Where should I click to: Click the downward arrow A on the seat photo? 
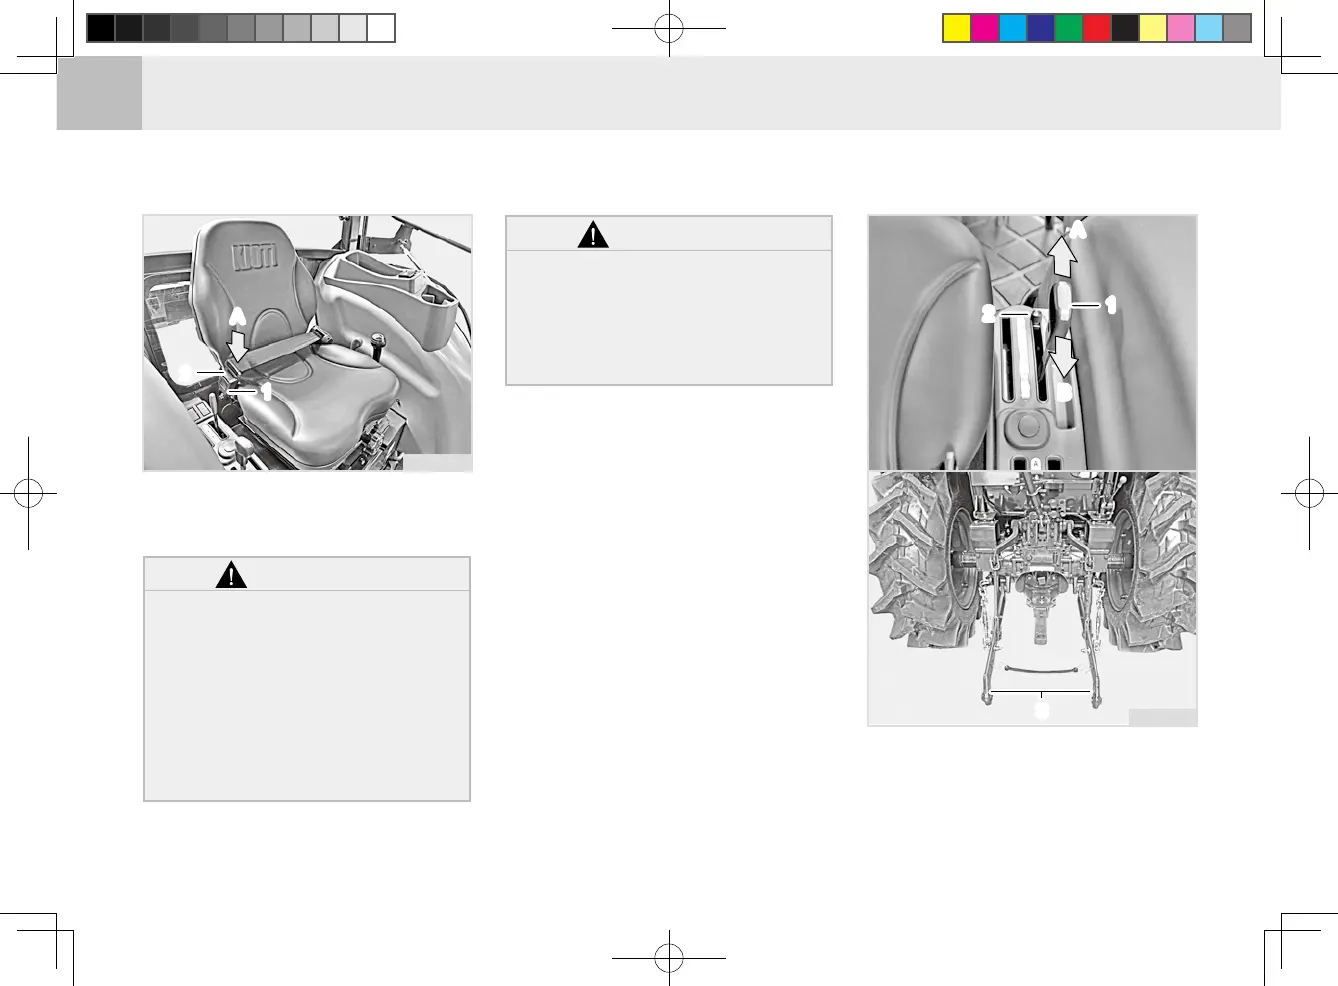[237, 343]
